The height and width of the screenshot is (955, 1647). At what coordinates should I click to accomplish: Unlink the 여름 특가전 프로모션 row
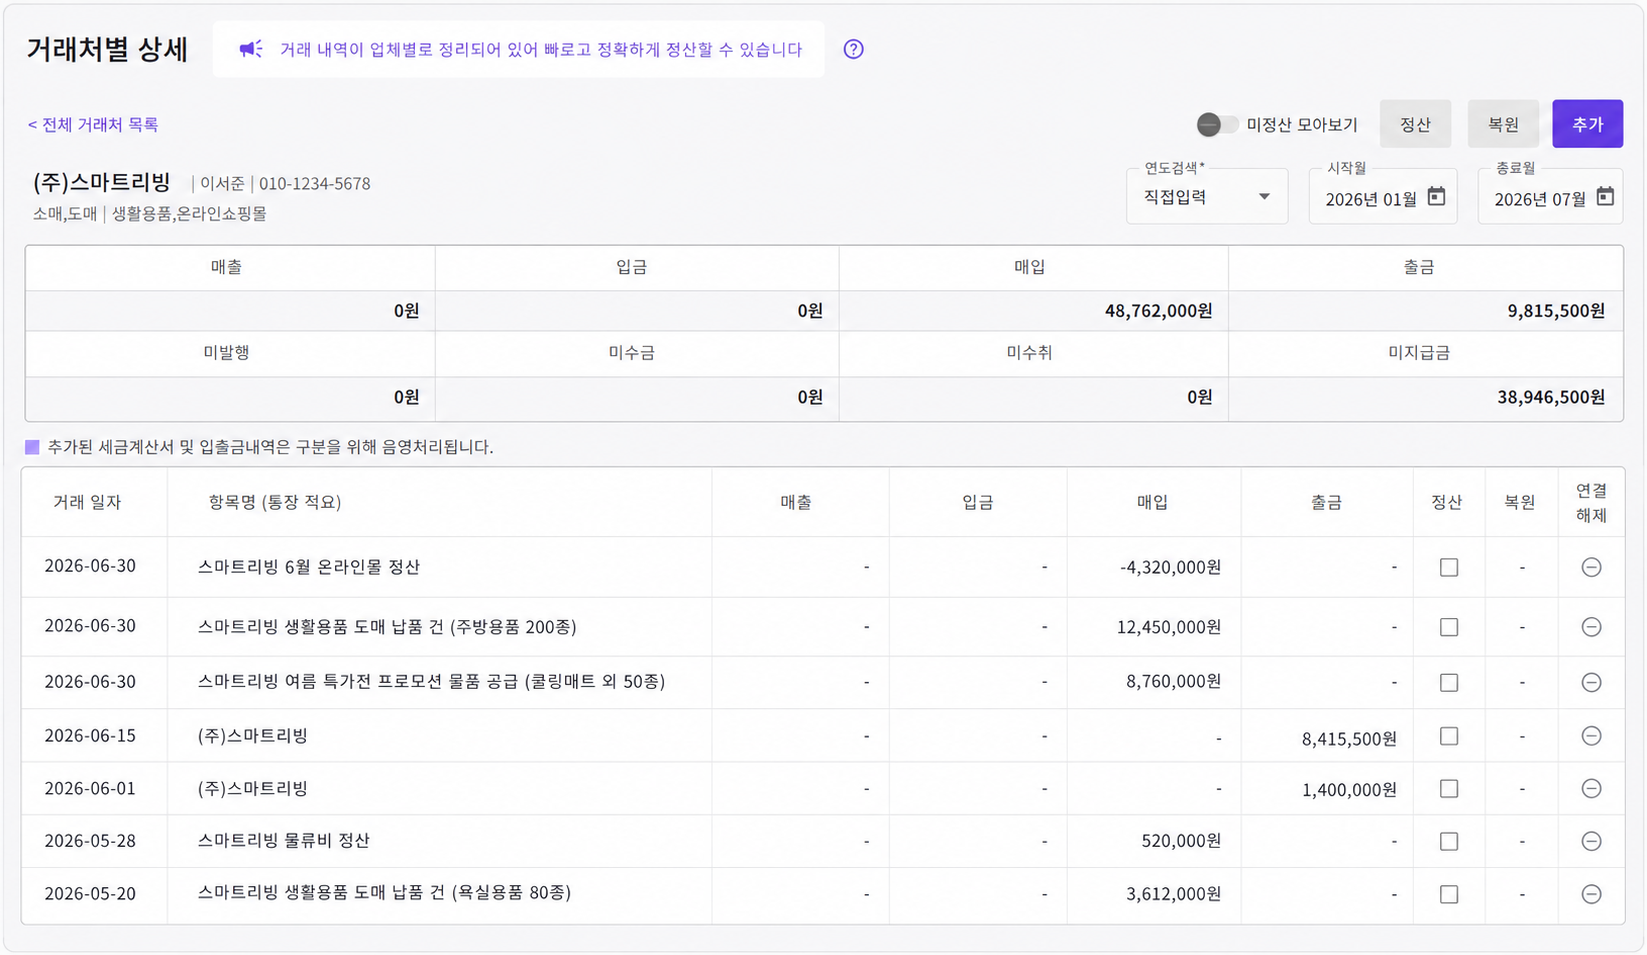[x=1591, y=682]
